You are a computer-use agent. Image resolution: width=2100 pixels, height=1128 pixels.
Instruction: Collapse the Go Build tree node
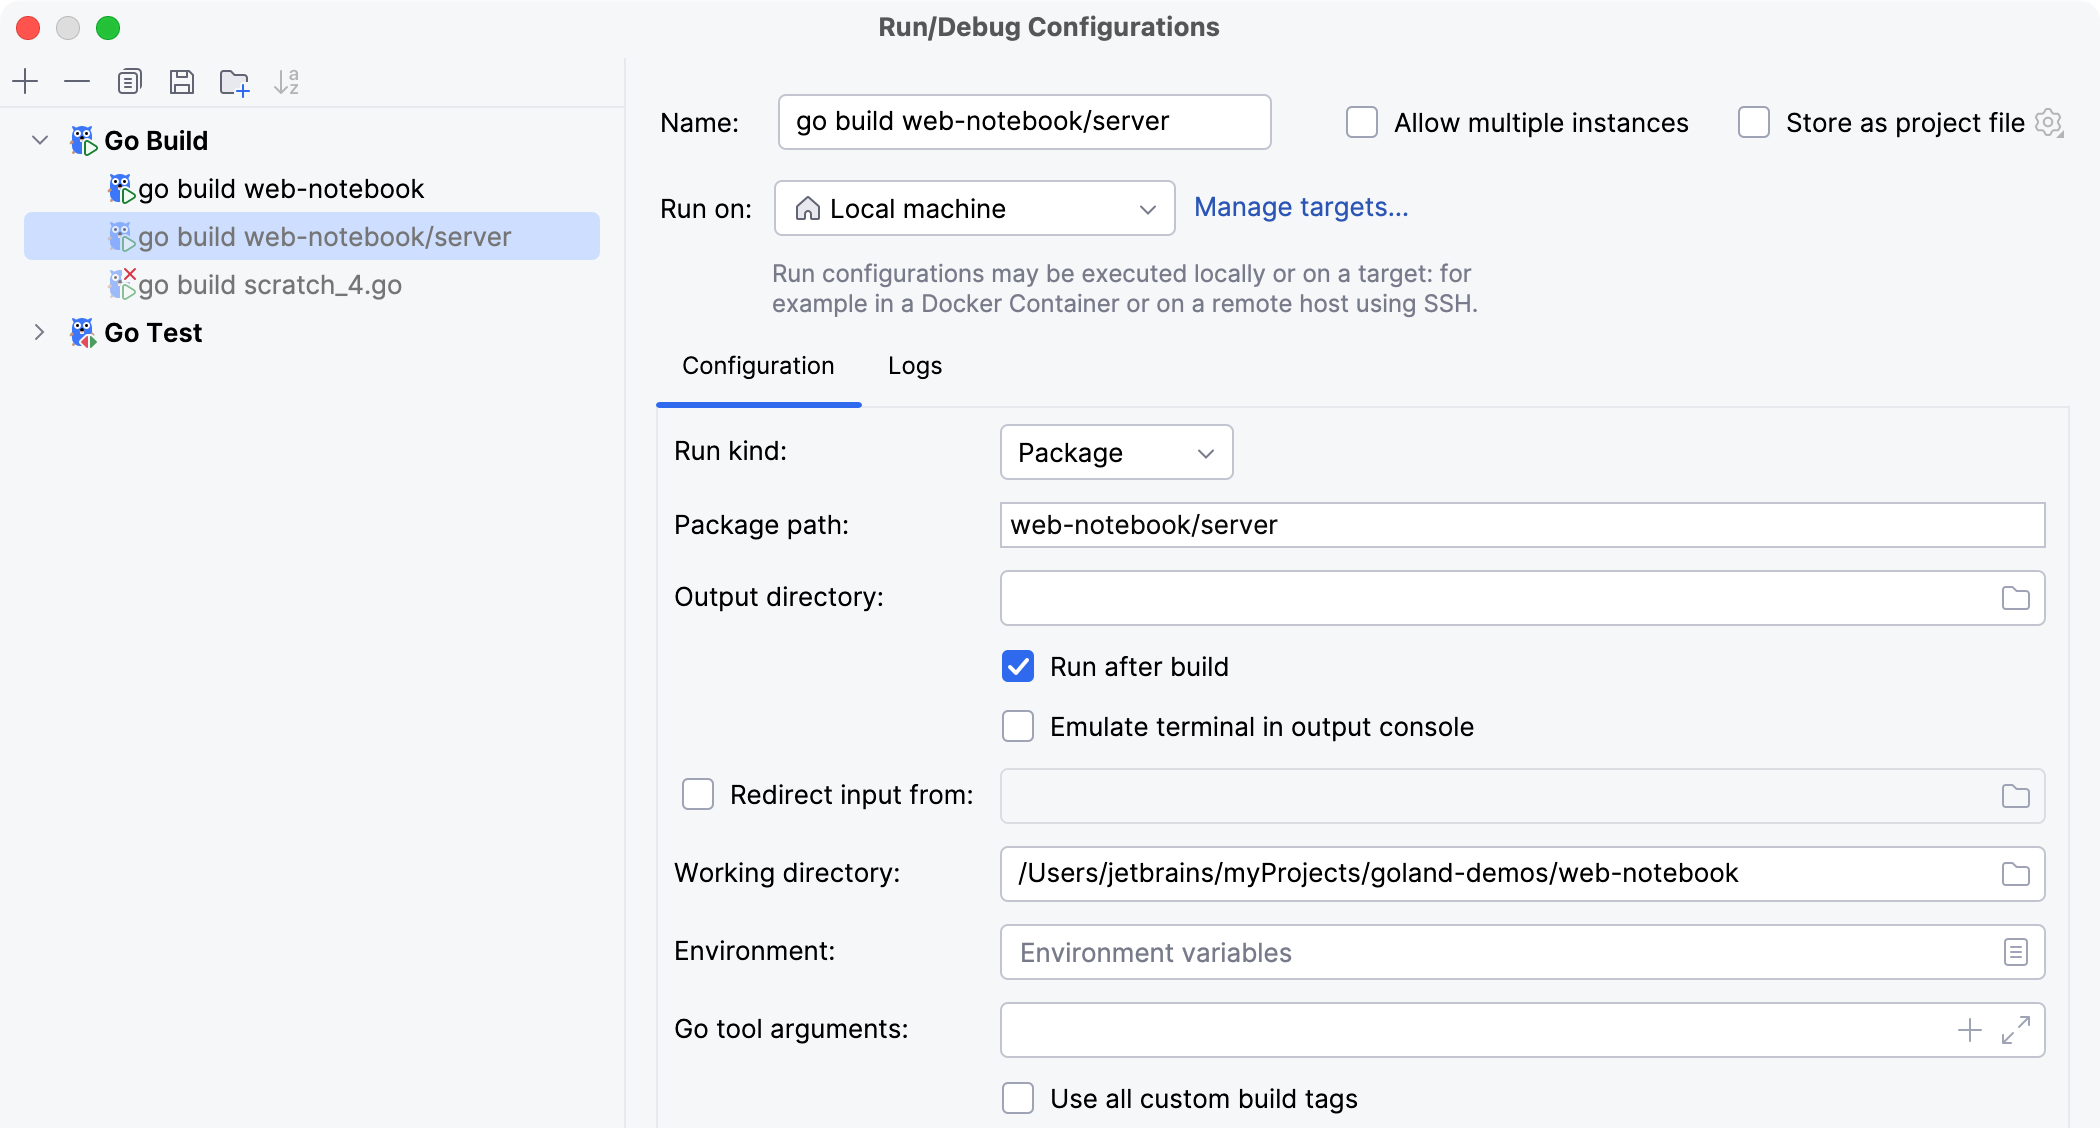pyautogui.click(x=40, y=140)
